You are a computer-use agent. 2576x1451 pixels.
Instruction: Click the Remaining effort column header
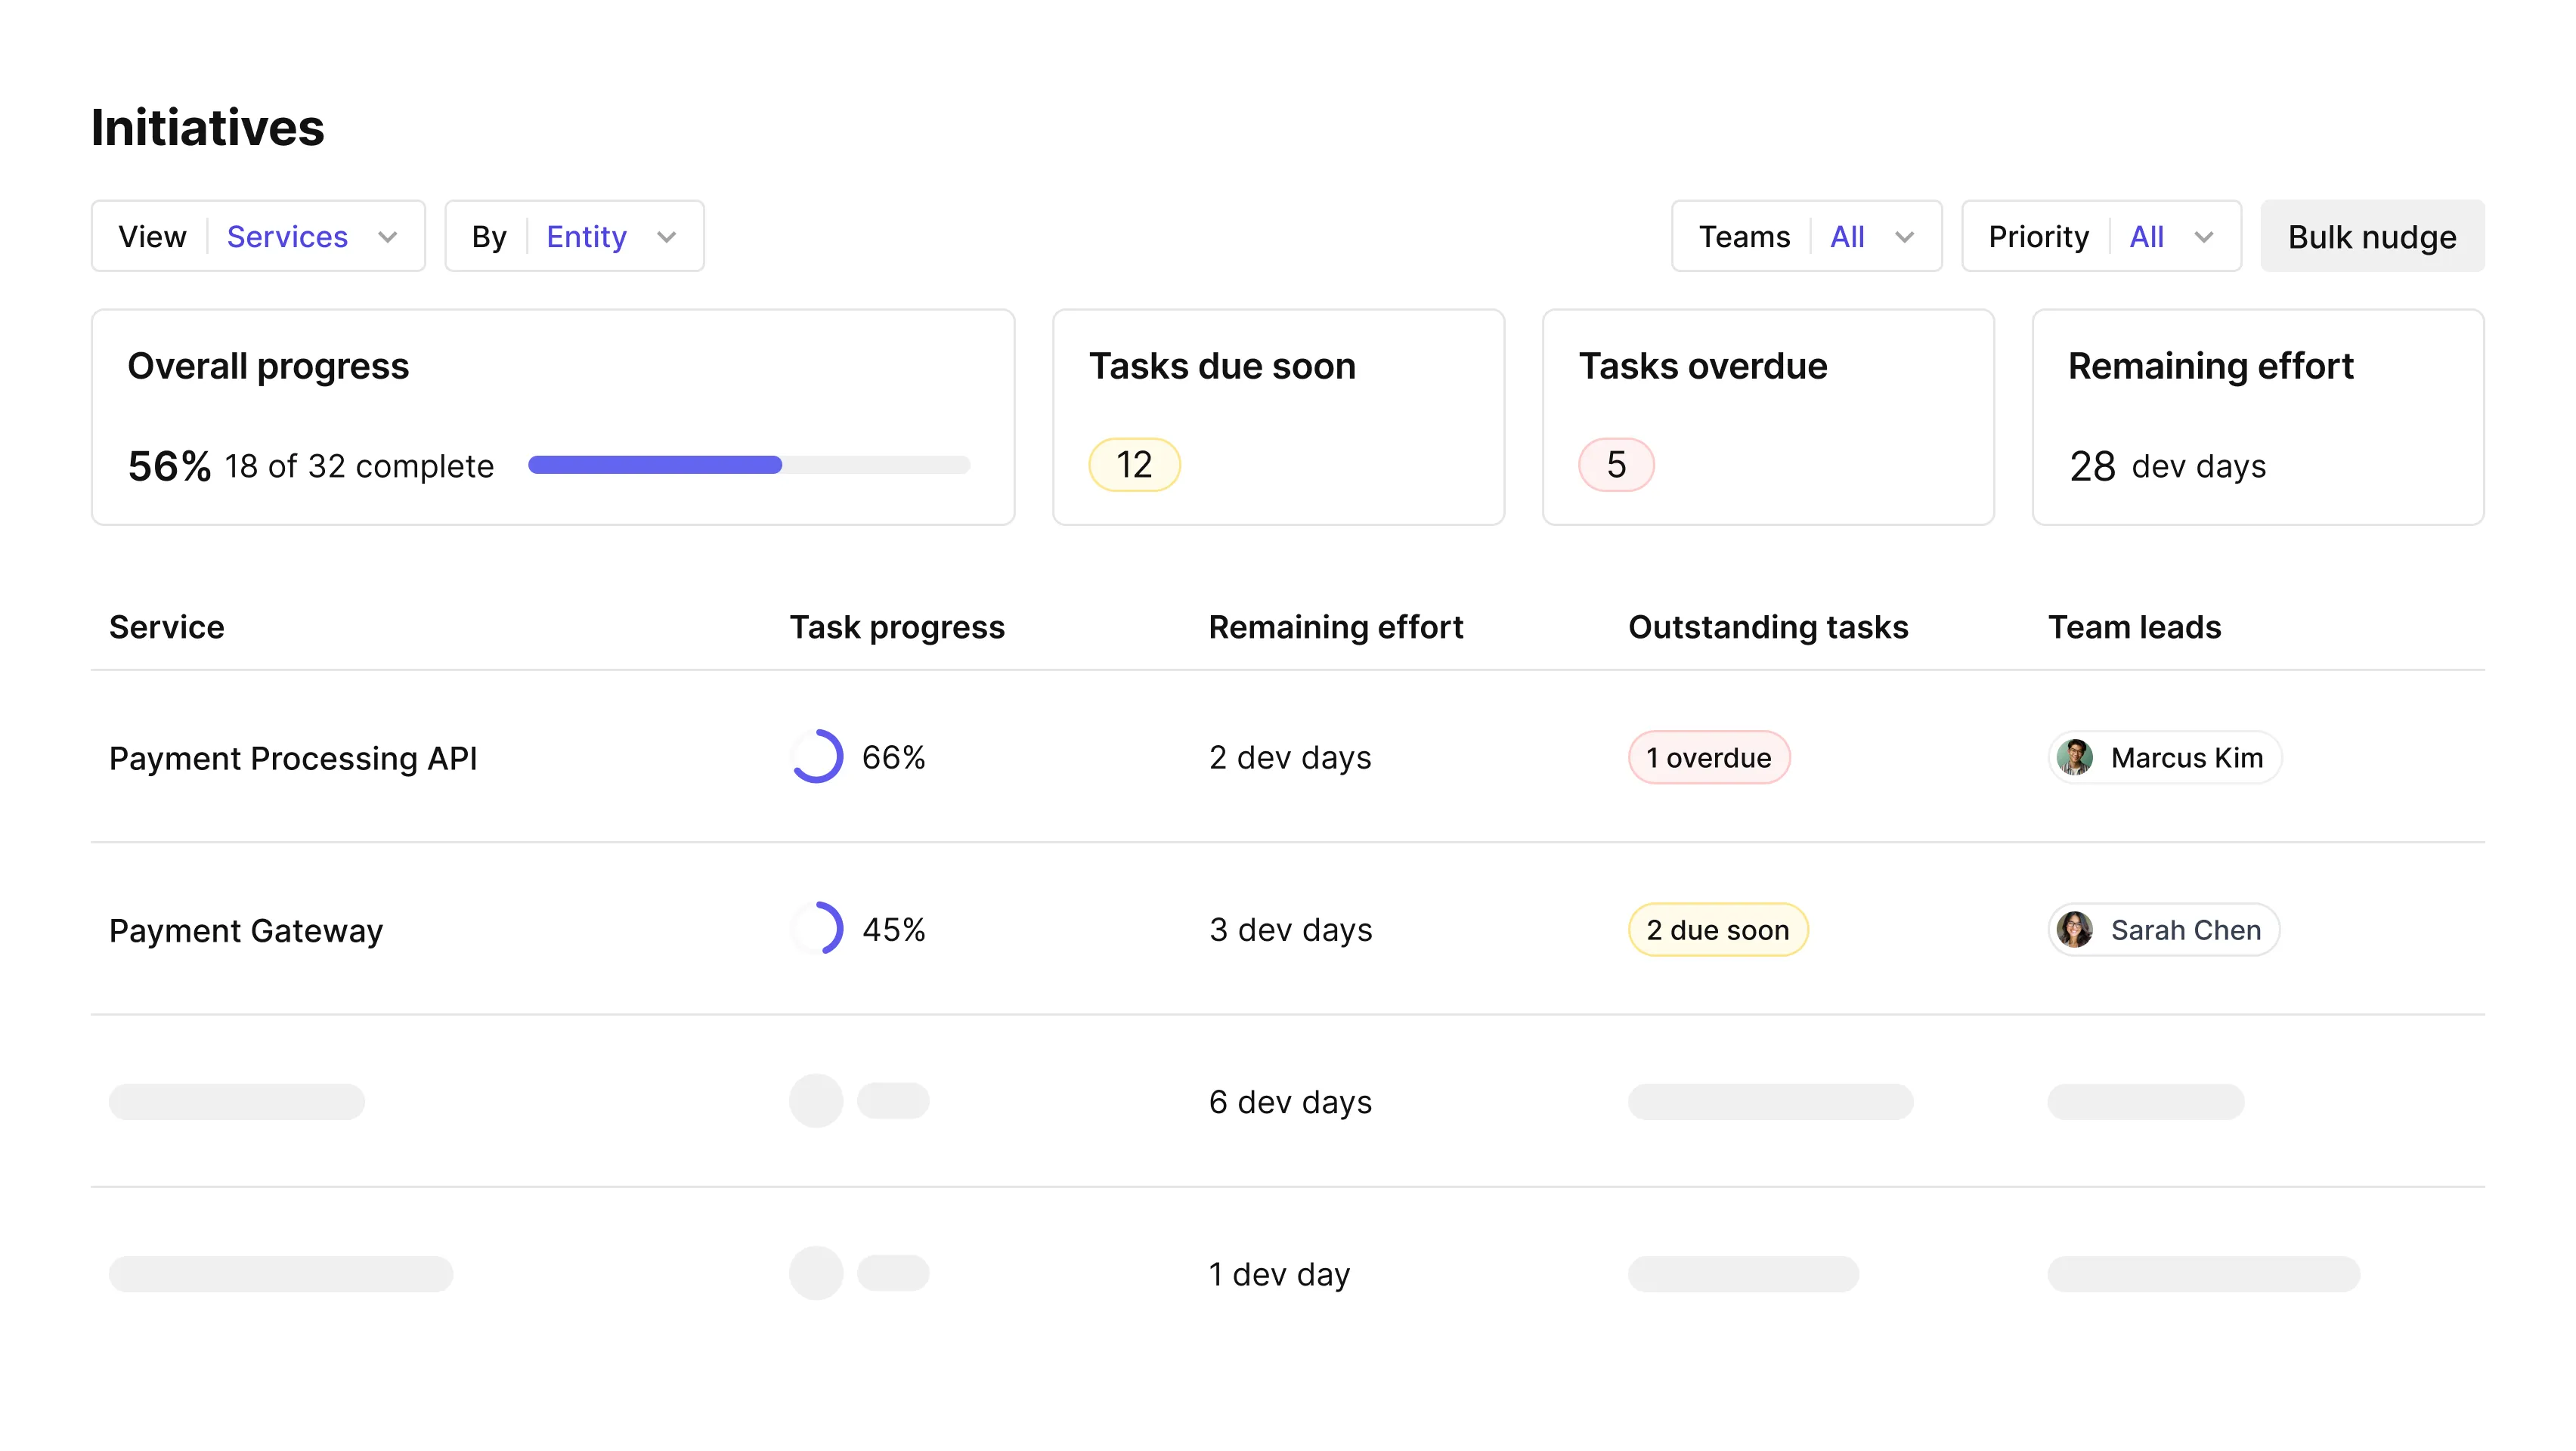point(1335,627)
